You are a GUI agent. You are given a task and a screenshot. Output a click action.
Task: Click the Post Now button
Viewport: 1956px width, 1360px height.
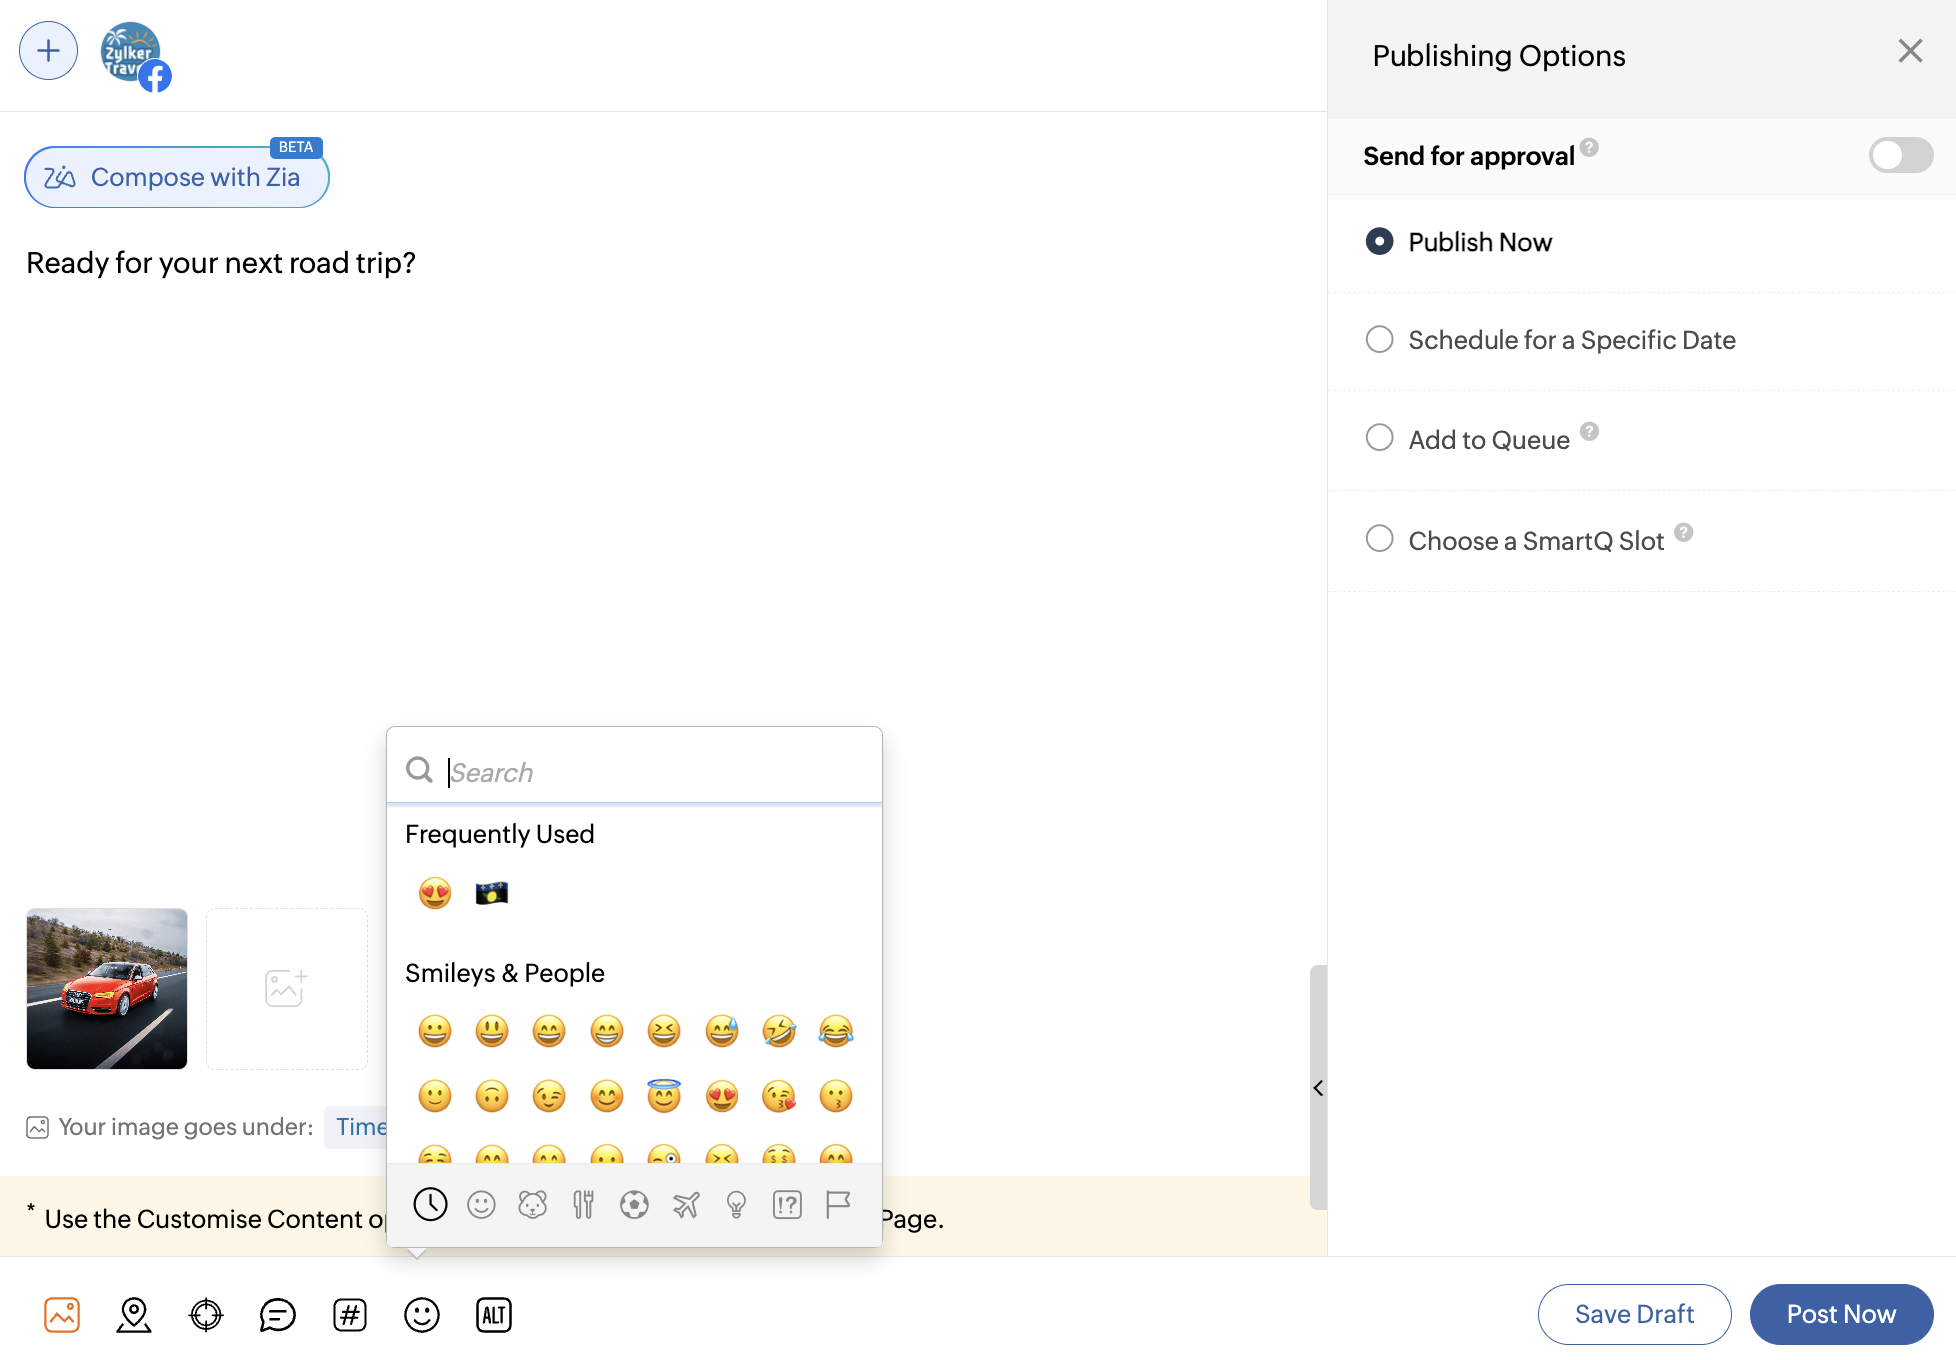click(1841, 1314)
